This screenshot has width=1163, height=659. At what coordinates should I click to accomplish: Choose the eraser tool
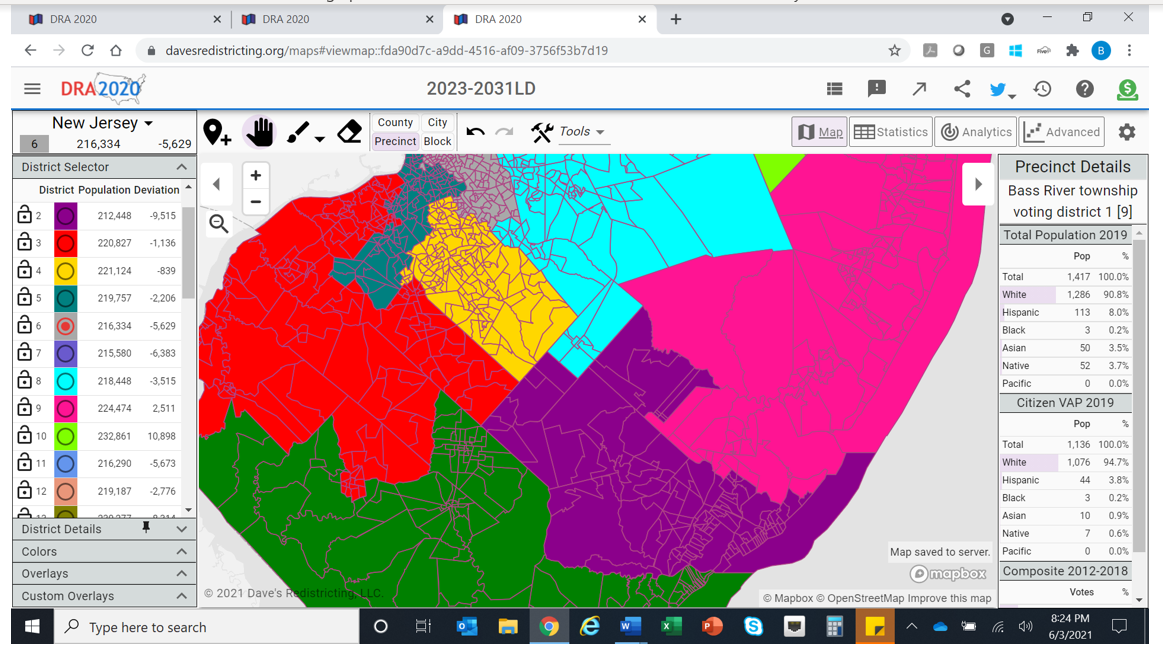pos(349,132)
